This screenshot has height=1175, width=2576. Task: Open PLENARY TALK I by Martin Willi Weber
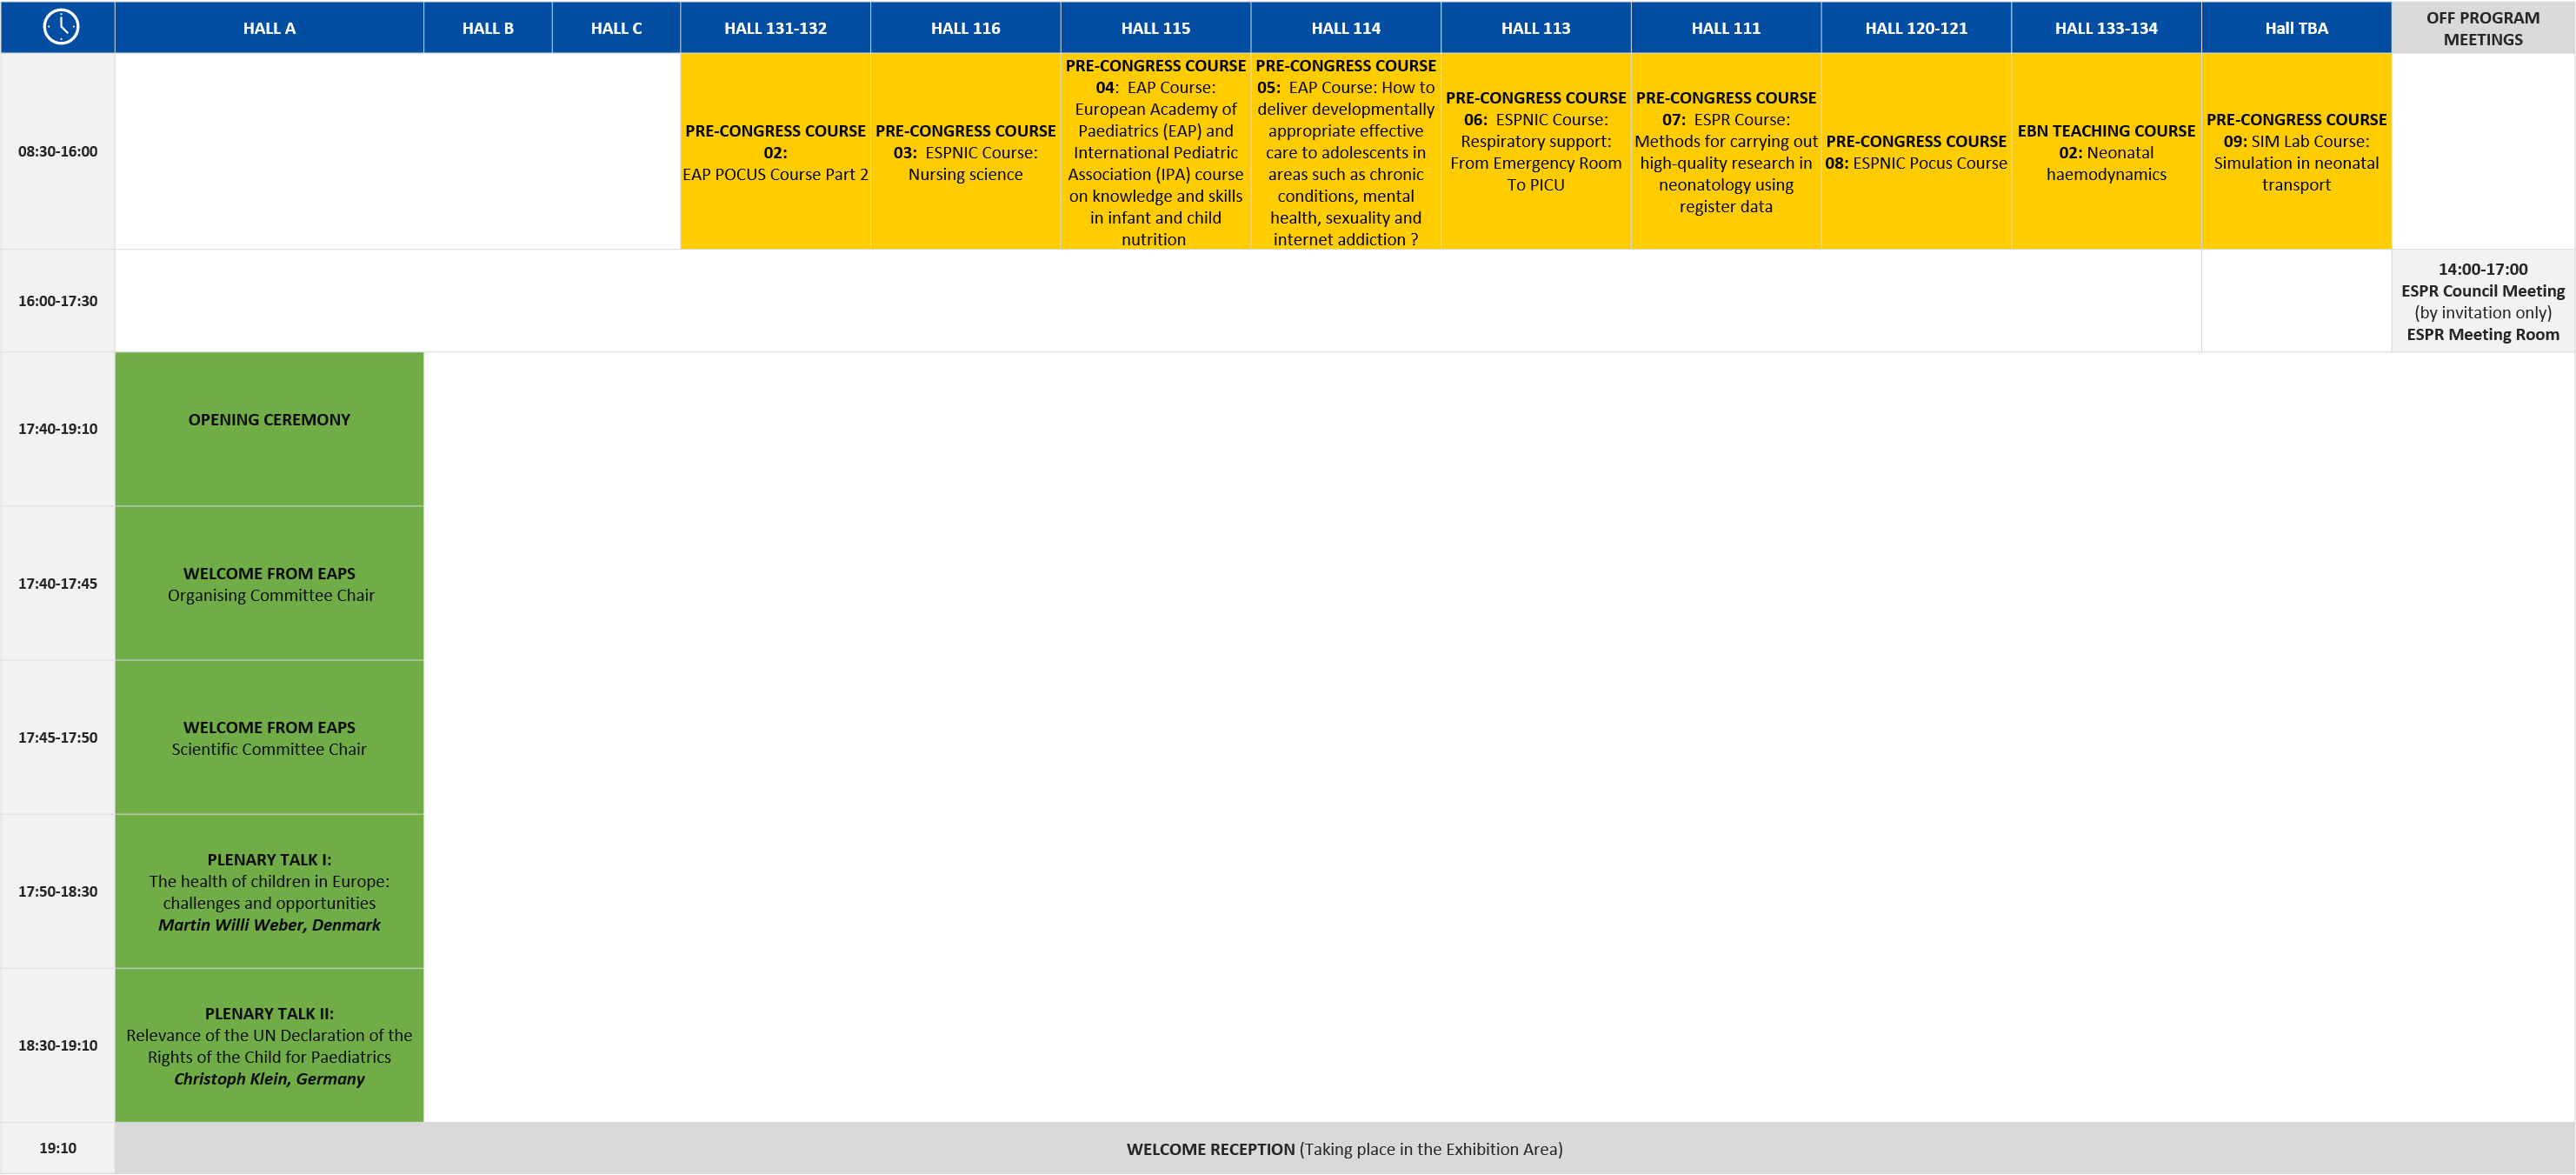pos(269,891)
